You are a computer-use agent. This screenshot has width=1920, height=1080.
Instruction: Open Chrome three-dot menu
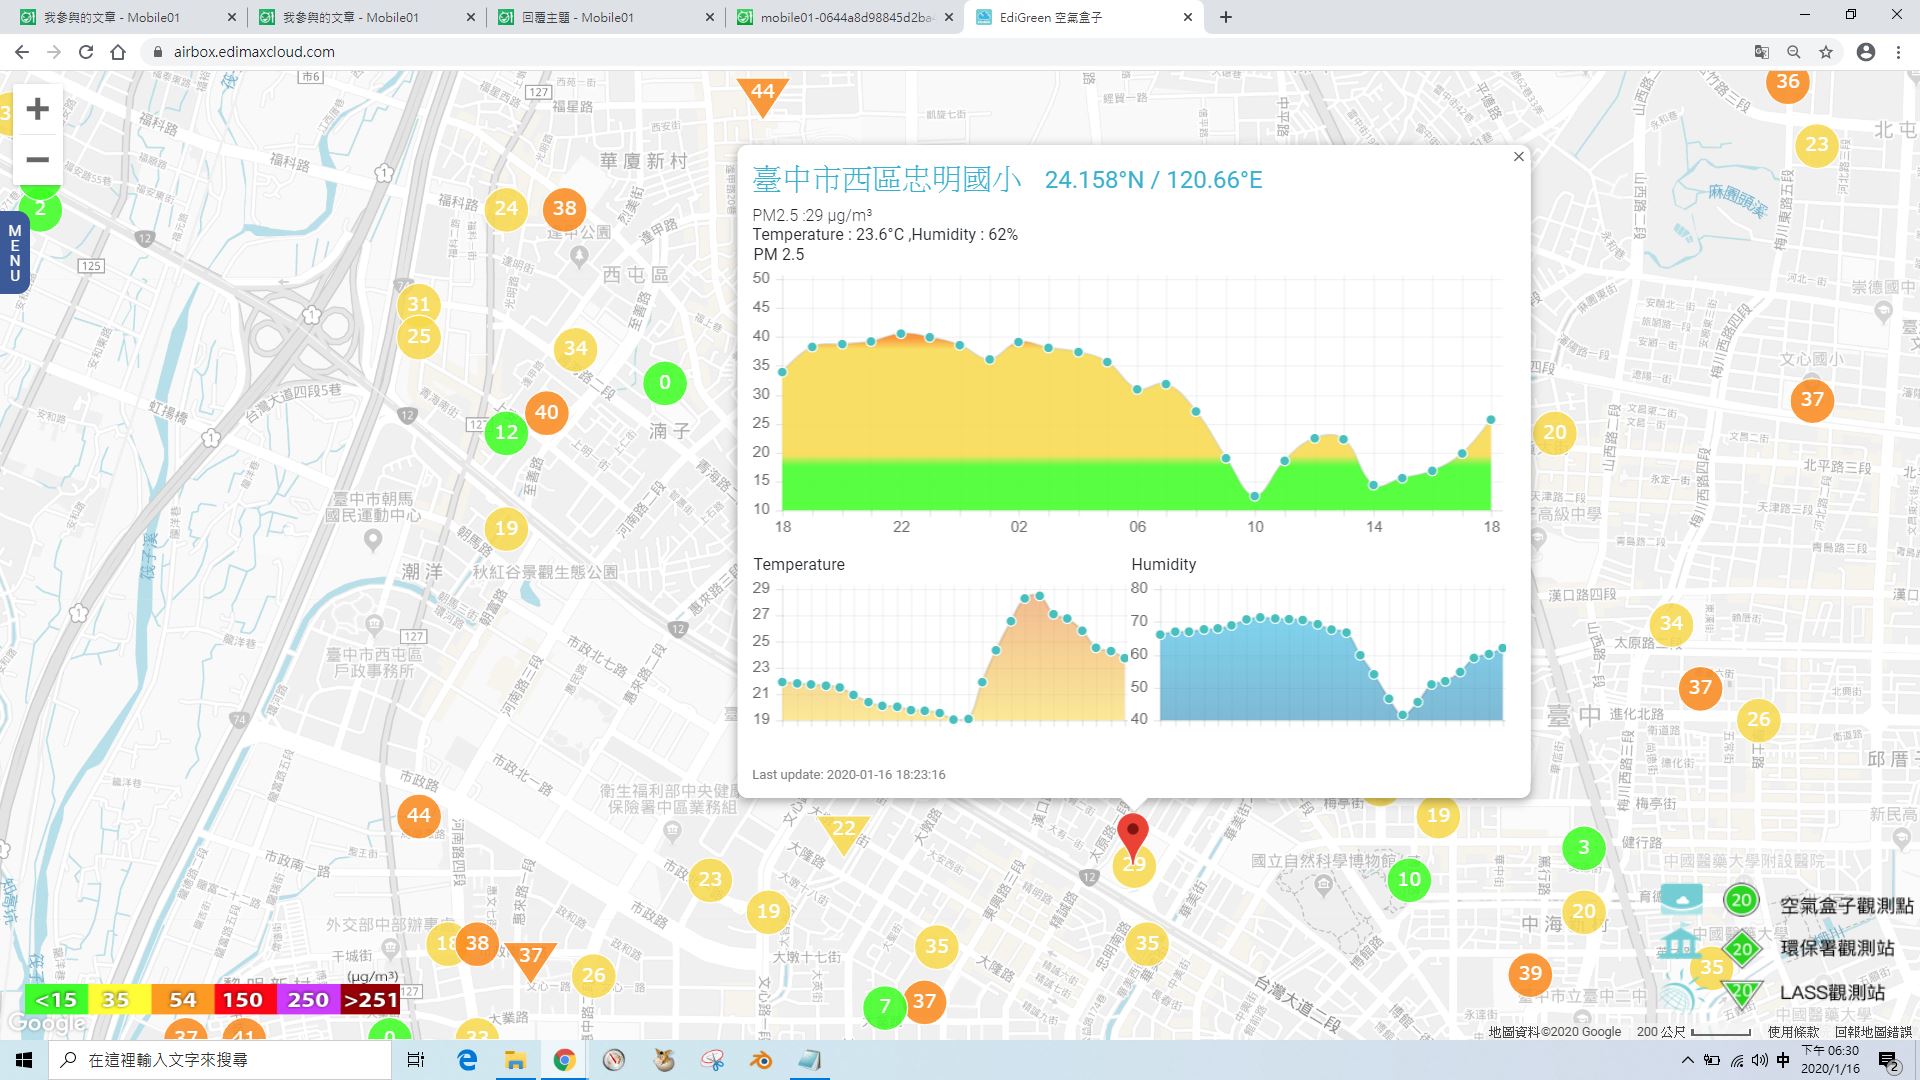click(1898, 52)
